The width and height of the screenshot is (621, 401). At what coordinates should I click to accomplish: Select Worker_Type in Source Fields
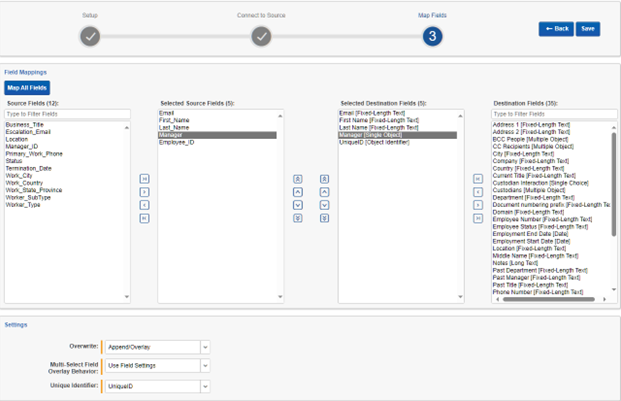click(23, 205)
